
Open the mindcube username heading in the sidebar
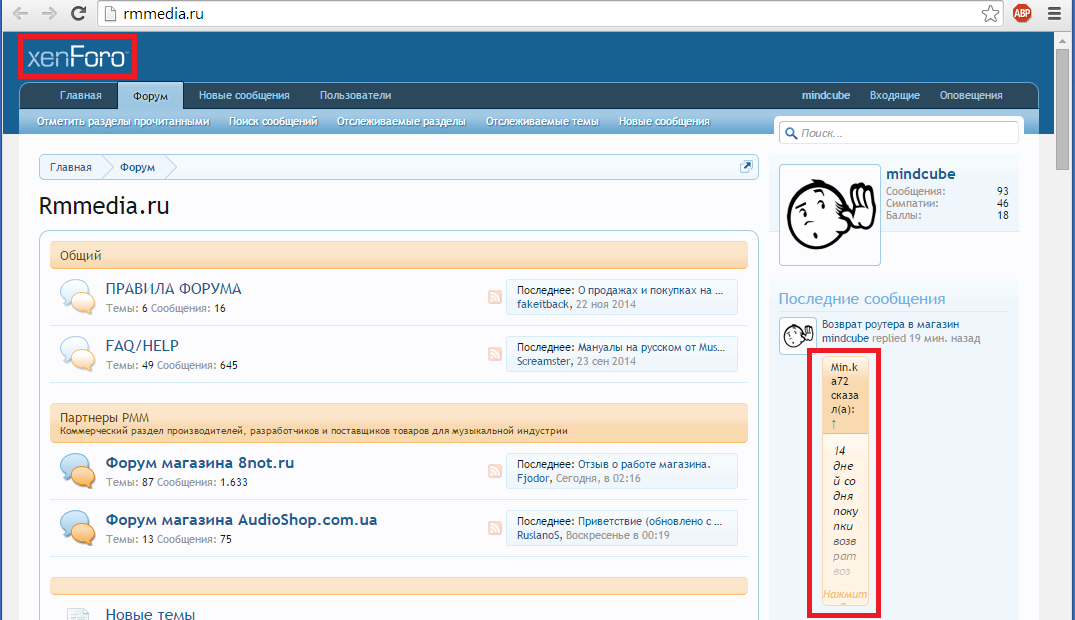[x=920, y=174]
